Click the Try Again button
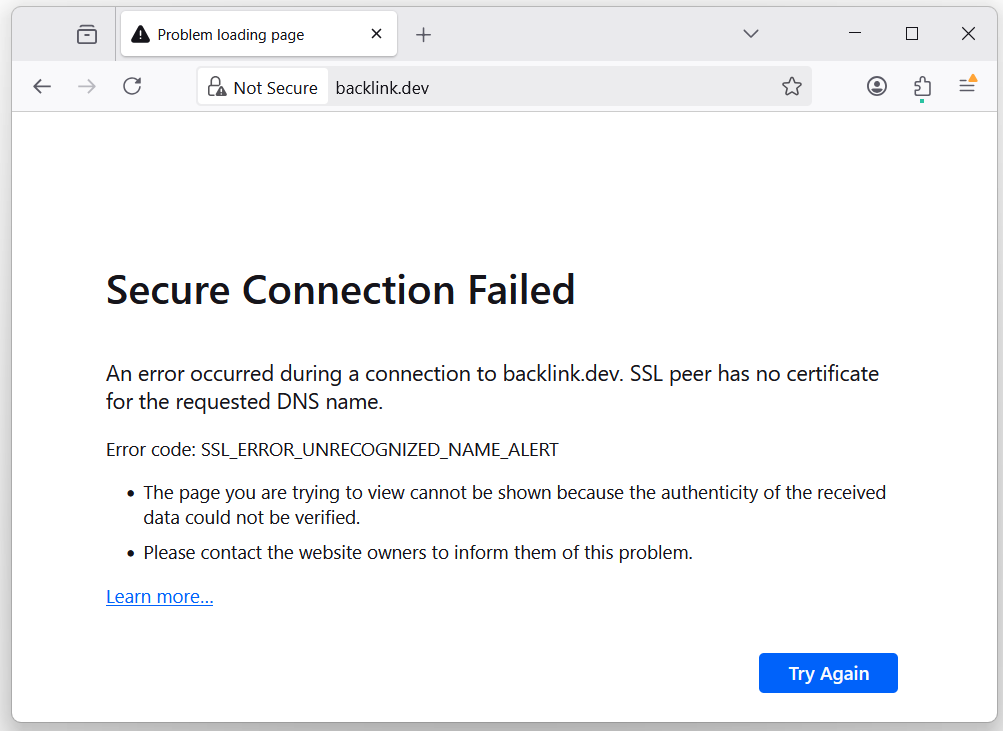 [827, 672]
